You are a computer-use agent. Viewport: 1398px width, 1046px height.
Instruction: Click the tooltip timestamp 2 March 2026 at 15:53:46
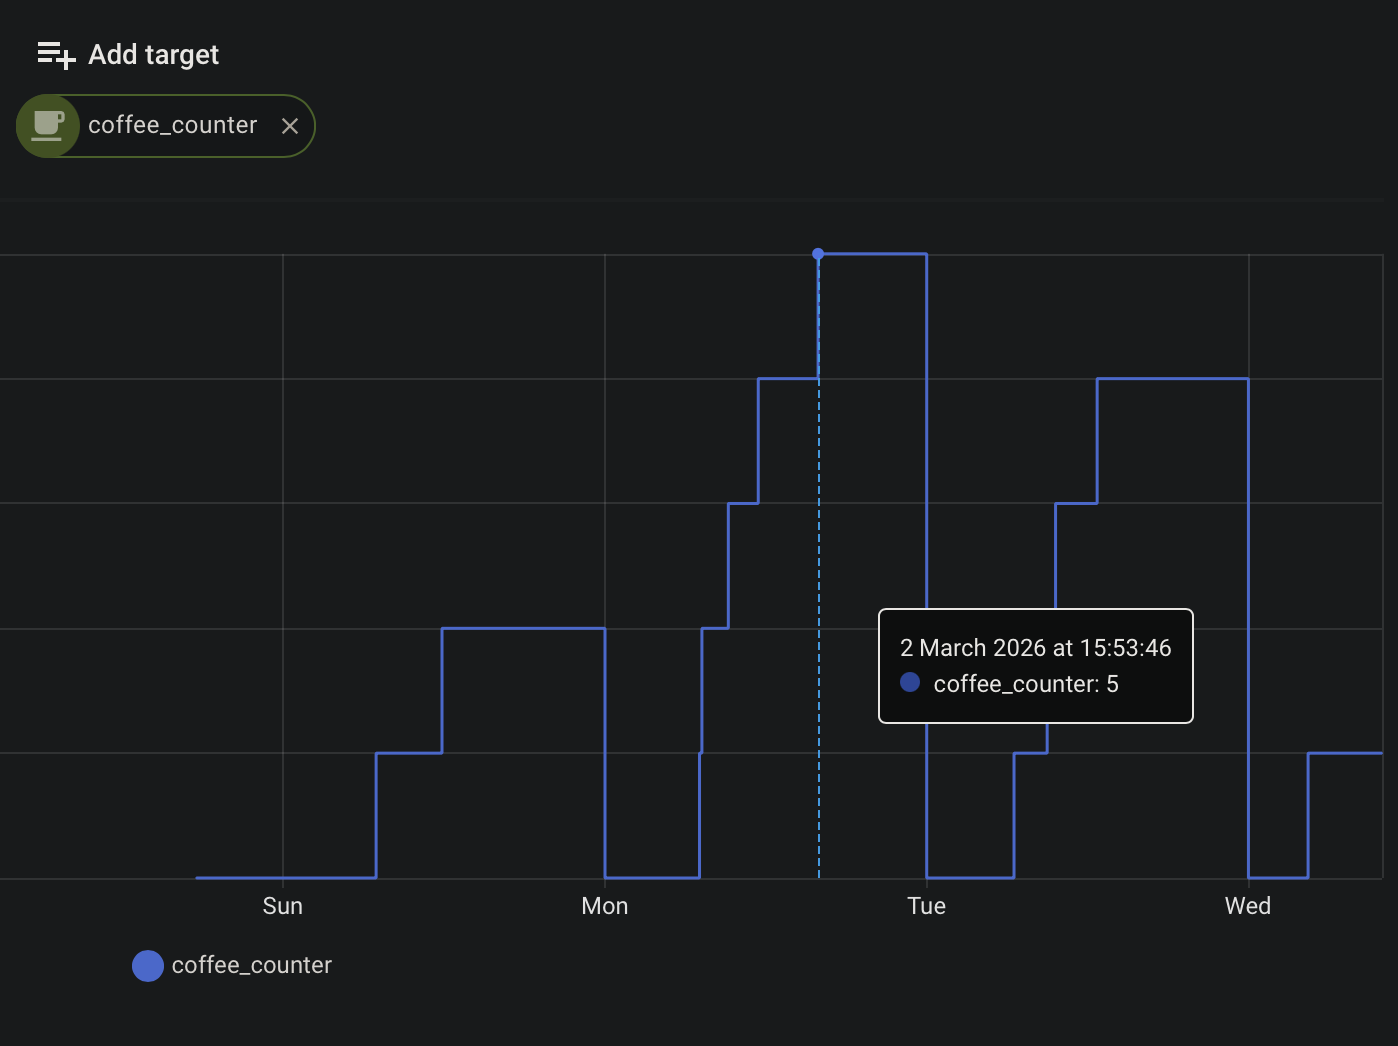click(1035, 648)
